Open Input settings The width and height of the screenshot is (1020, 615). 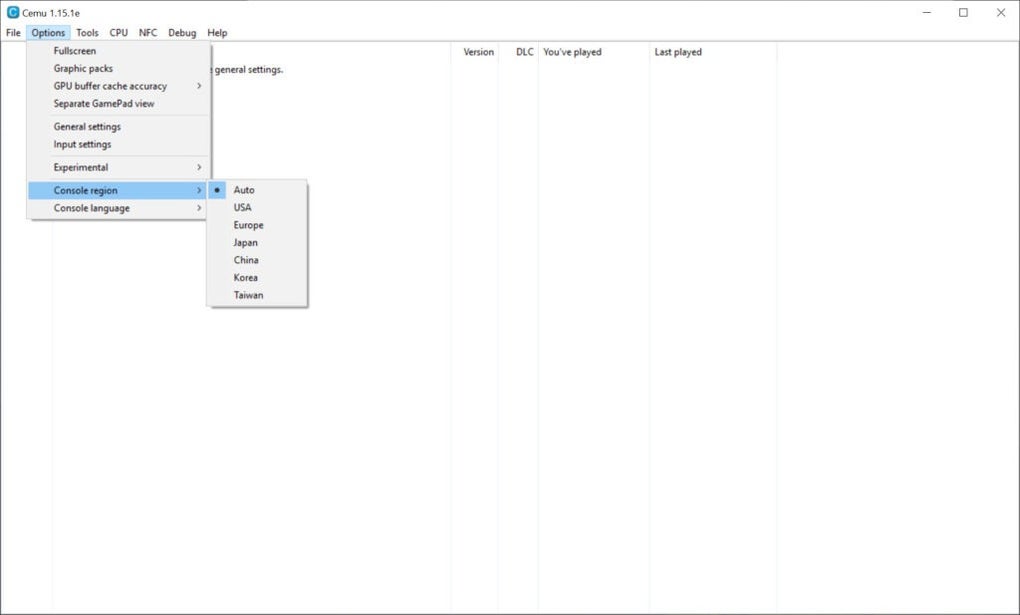tap(119, 144)
